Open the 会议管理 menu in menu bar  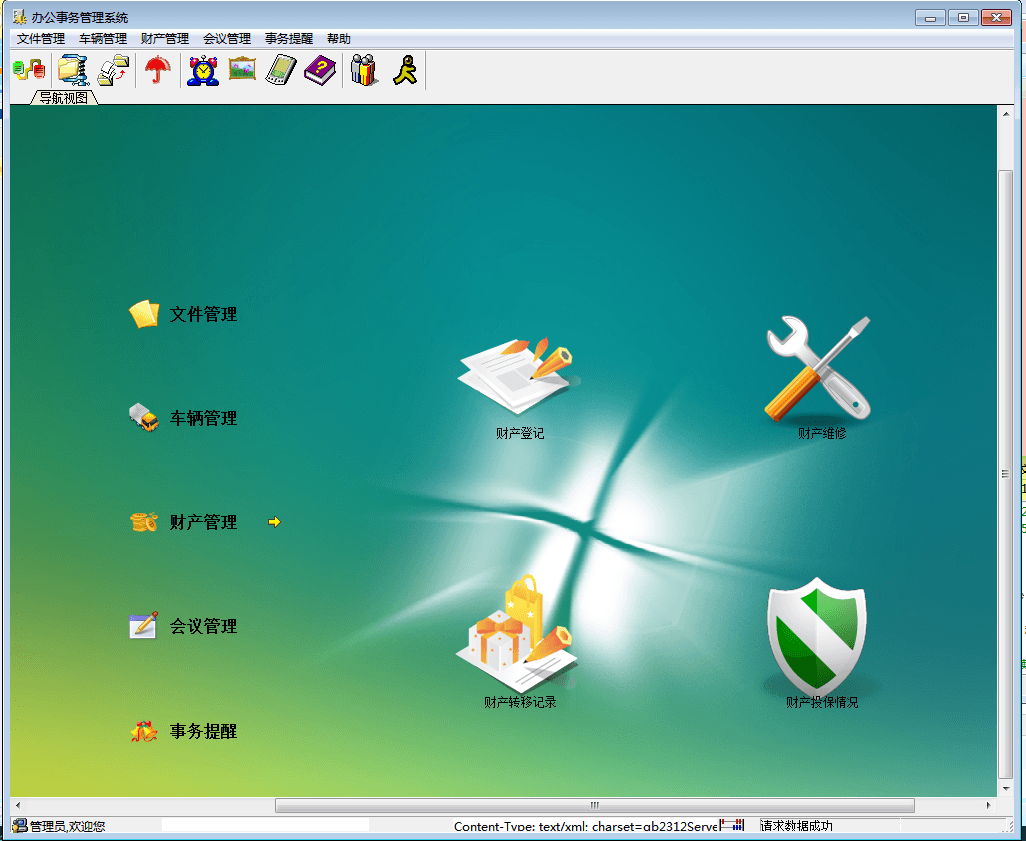[x=227, y=39]
